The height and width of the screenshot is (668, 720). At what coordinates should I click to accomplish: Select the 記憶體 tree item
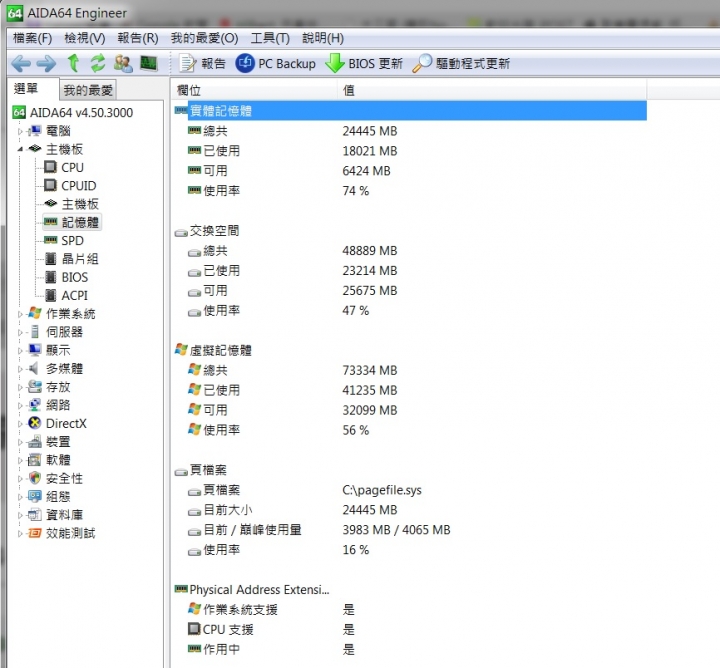coord(80,222)
